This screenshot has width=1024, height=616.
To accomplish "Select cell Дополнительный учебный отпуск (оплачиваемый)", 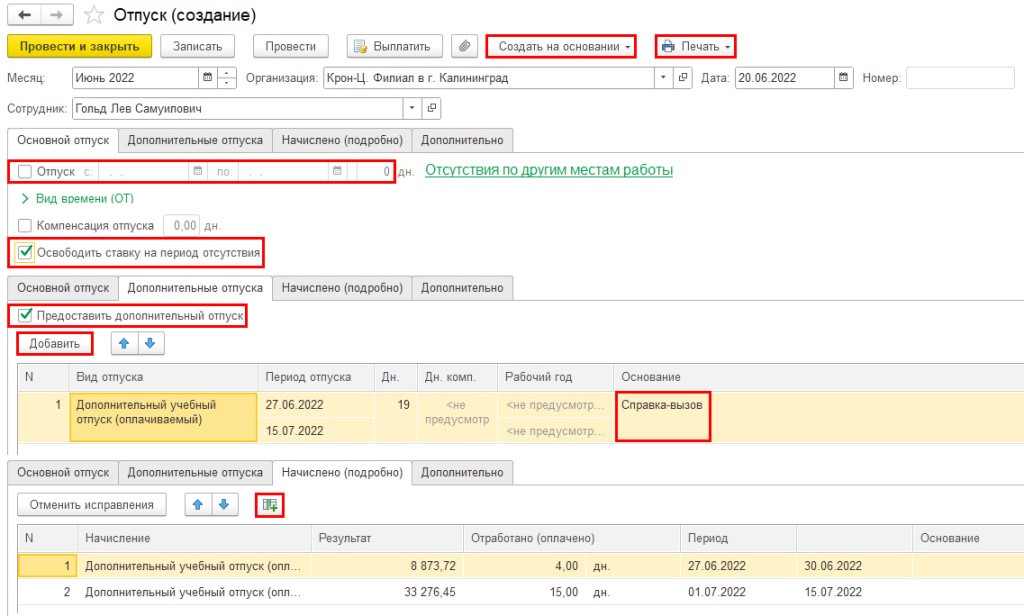I will [163, 417].
